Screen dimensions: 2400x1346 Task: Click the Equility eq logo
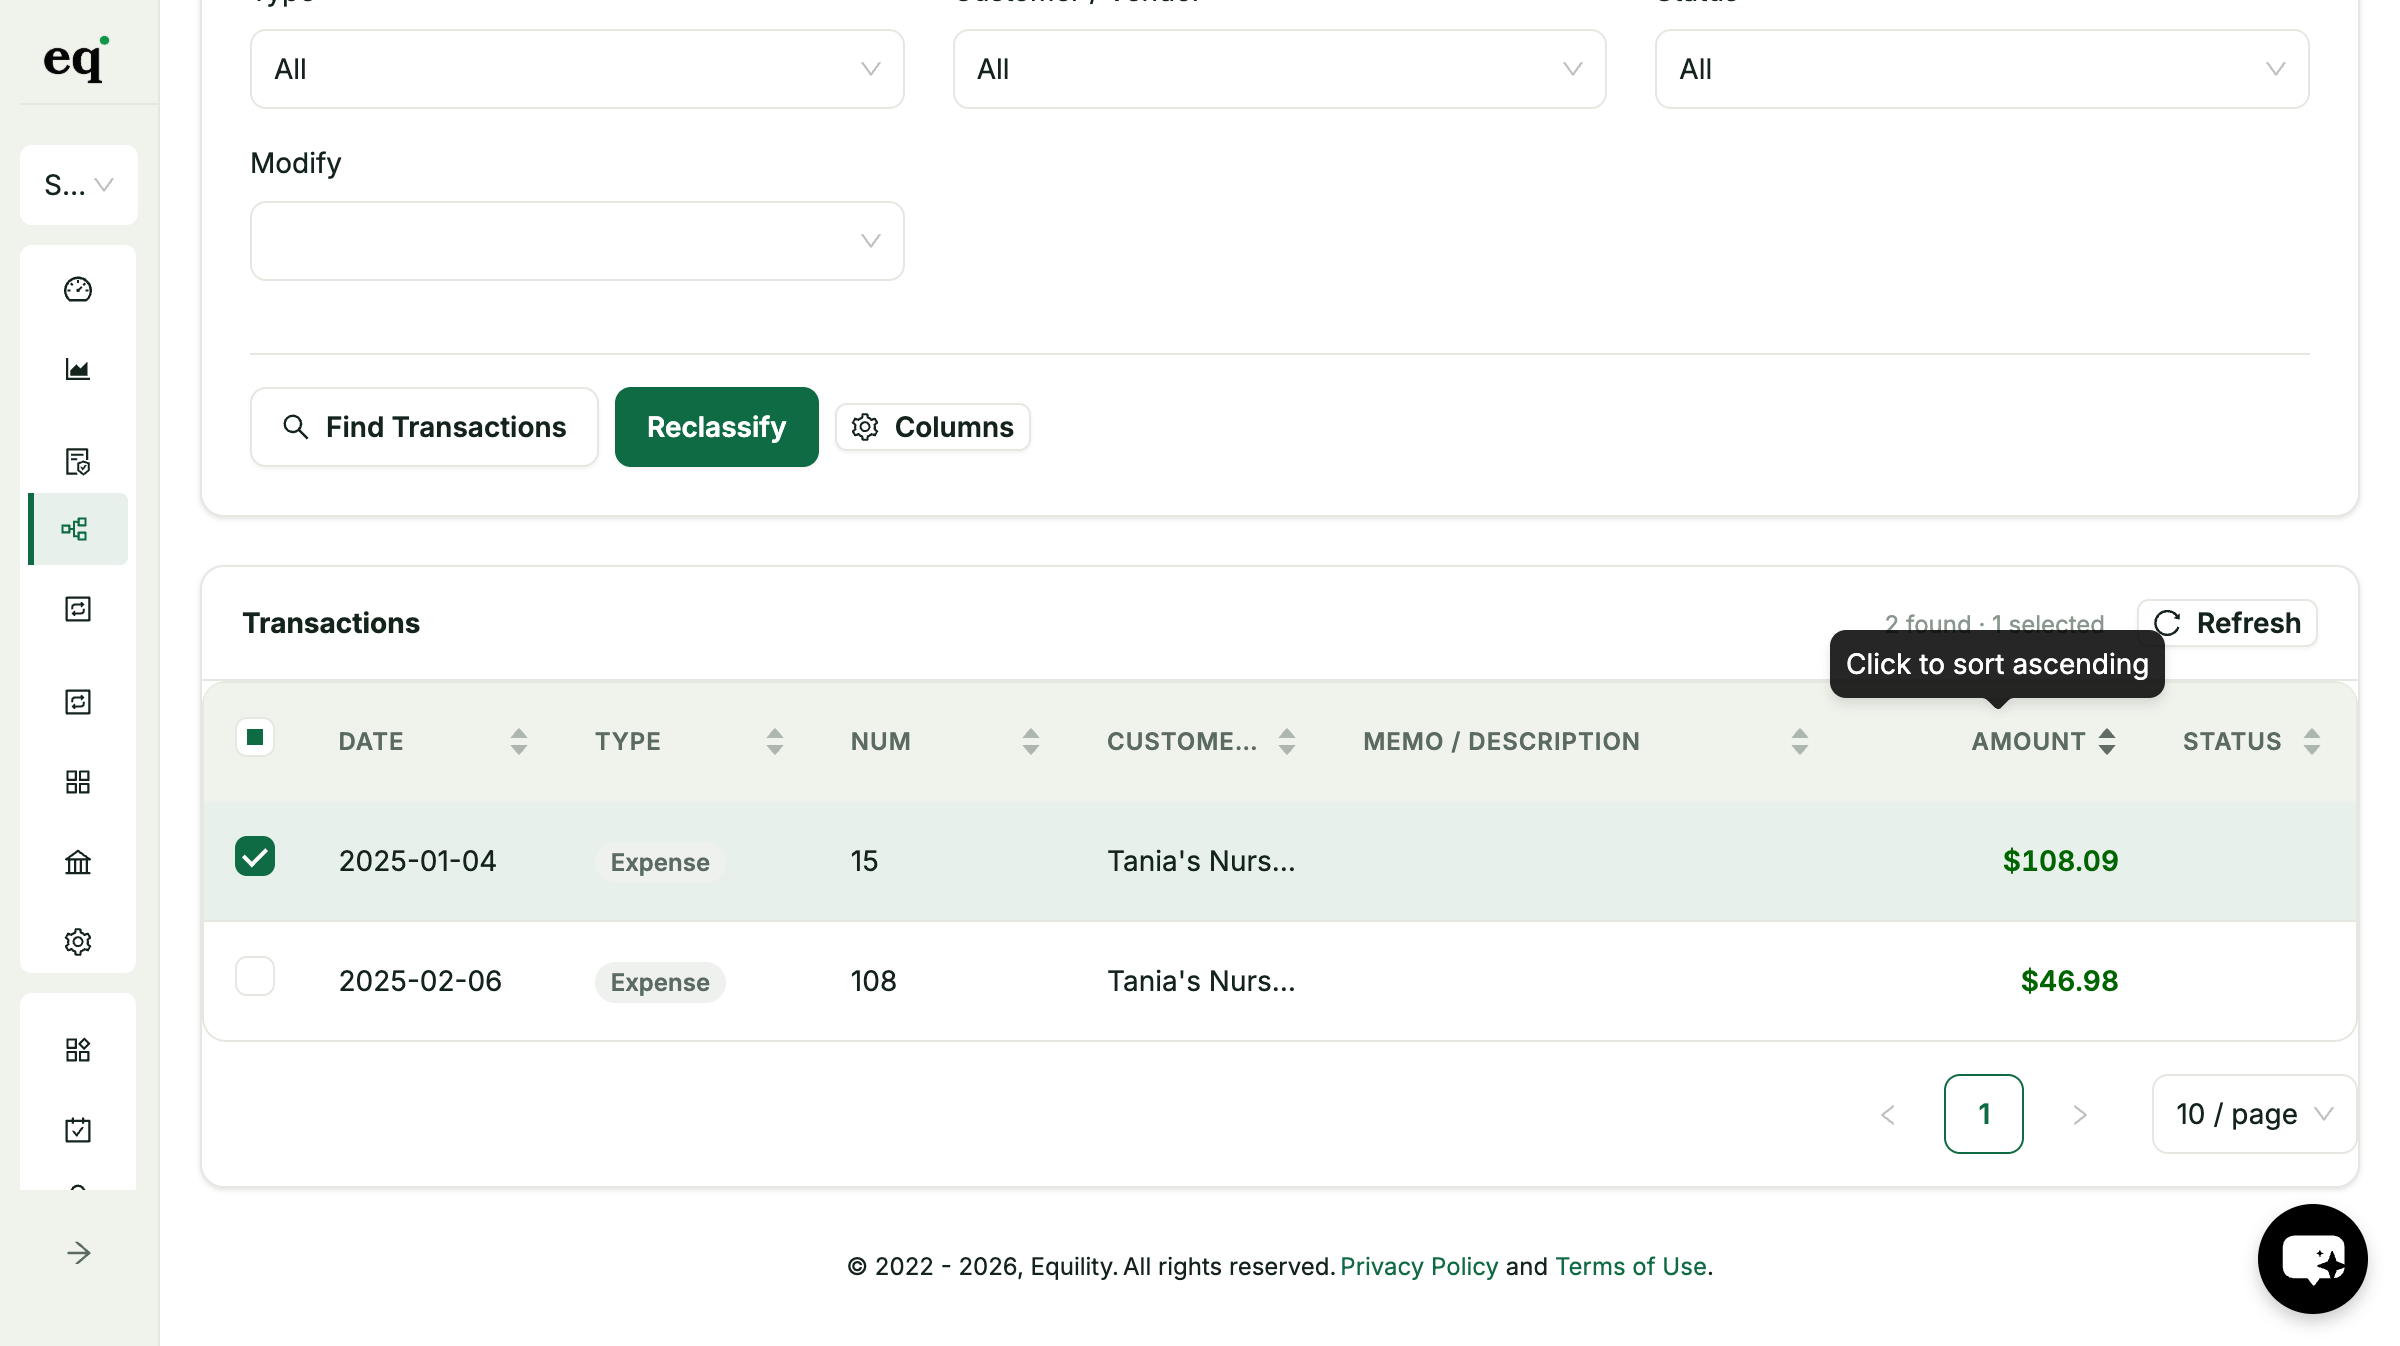[76, 59]
